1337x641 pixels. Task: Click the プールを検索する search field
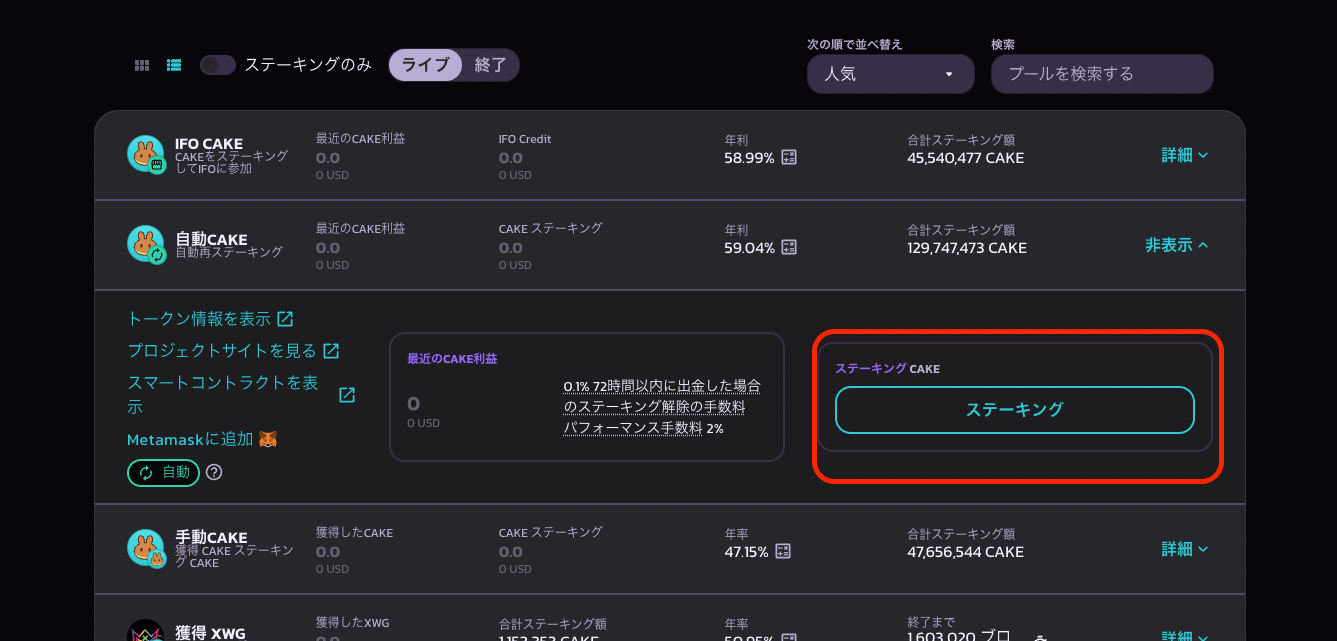click(x=1102, y=74)
